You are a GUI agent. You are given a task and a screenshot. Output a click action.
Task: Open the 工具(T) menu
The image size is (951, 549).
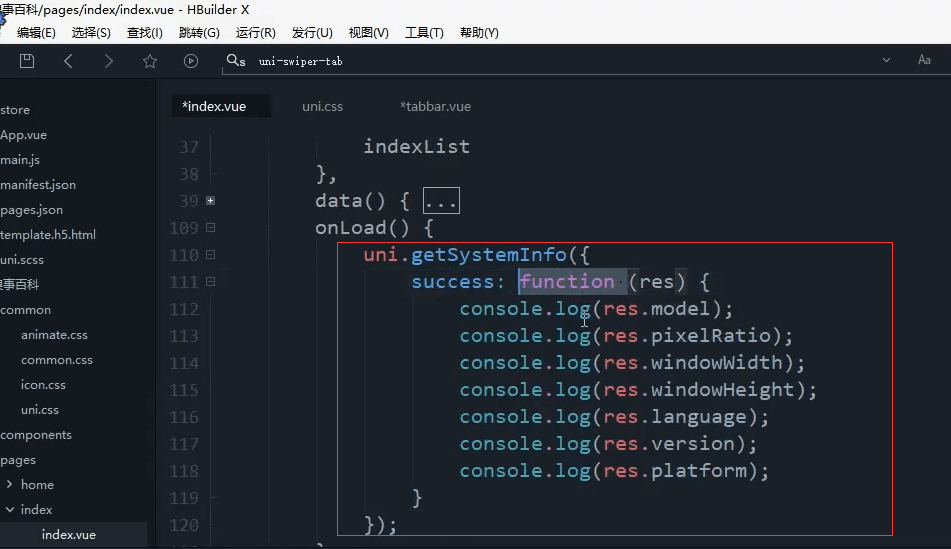tap(424, 33)
